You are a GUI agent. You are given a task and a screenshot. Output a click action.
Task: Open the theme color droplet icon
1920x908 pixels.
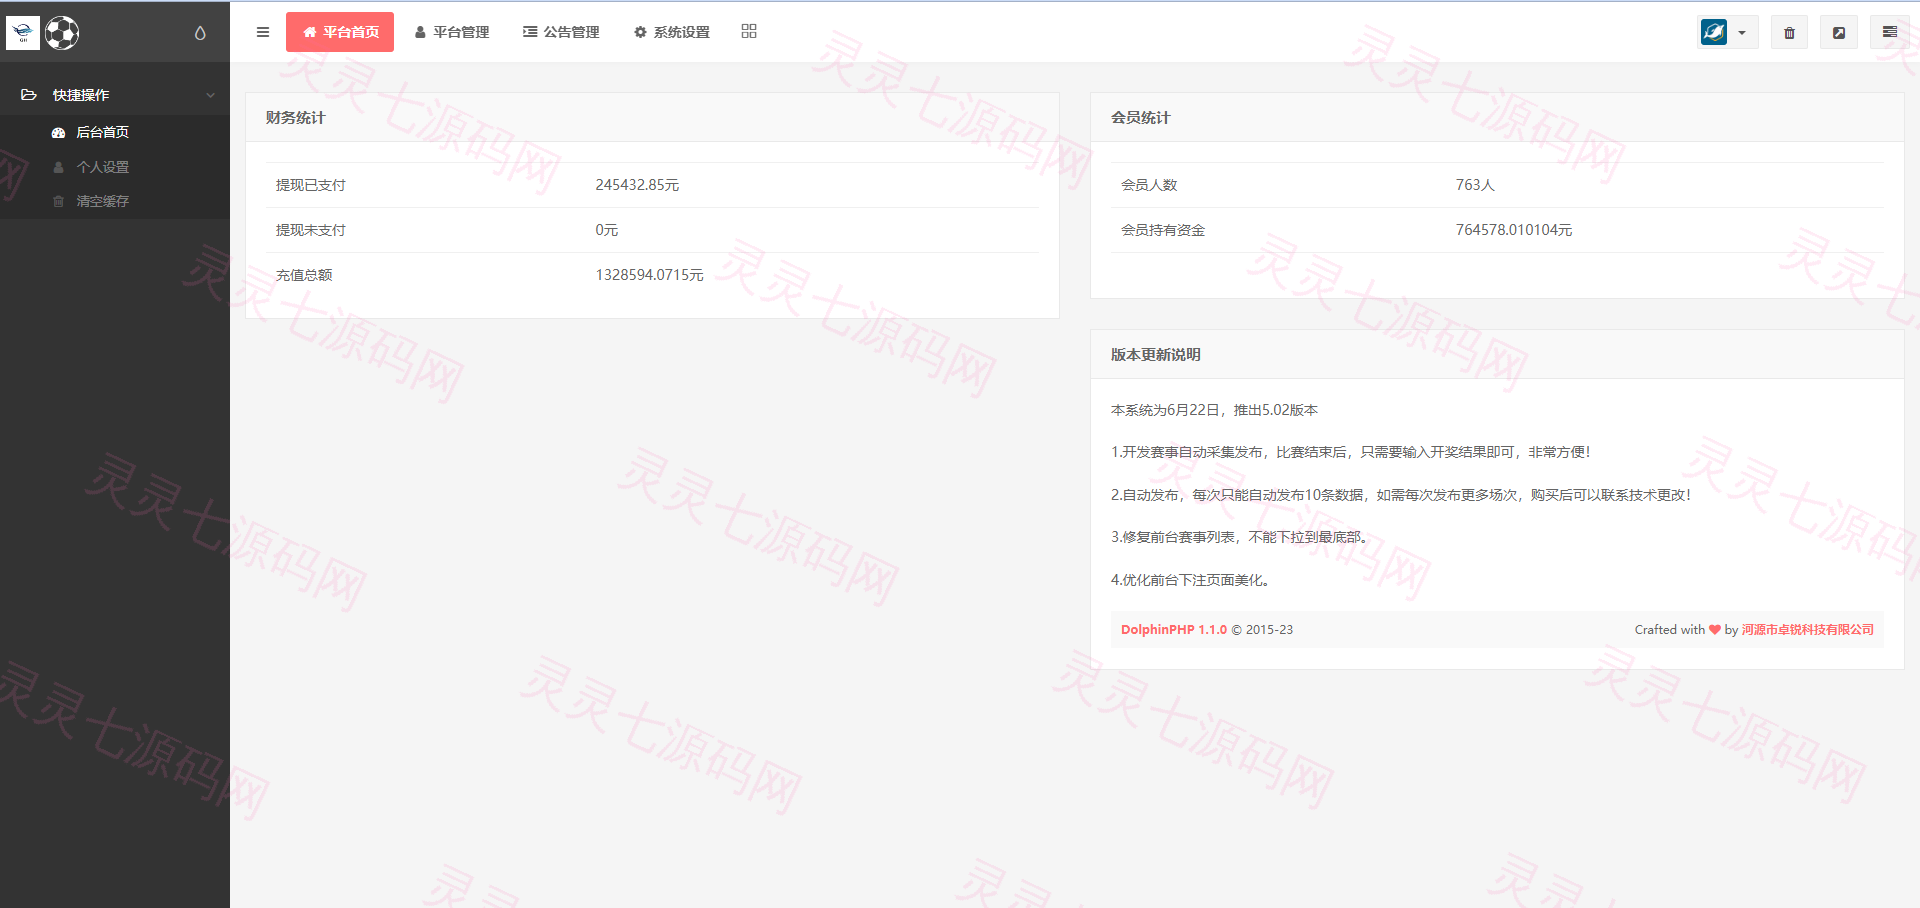(x=200, y=33)
